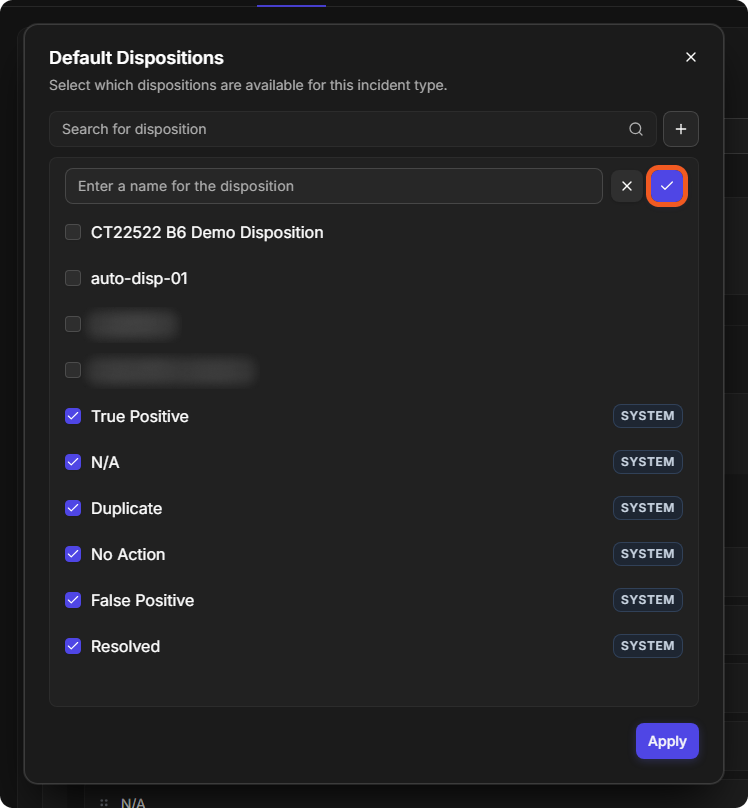Click the SYSTEM badge beside Resolved
The image size is (748, 808).
[648, 646]
